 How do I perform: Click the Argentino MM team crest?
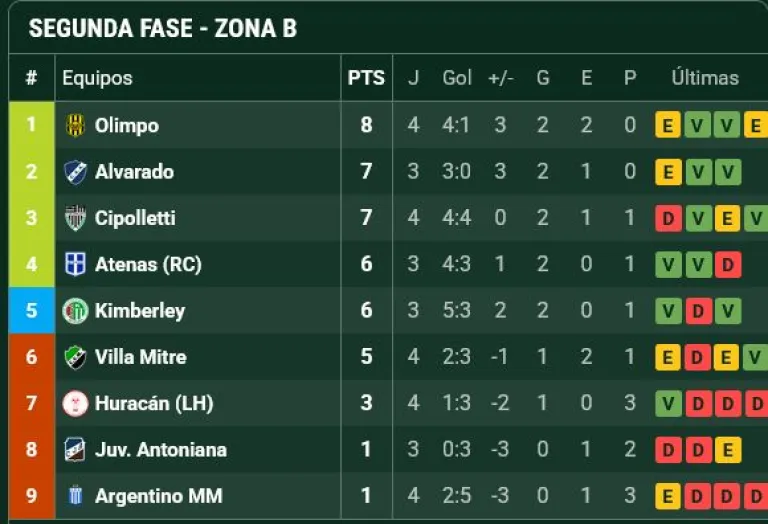tap(75, 496)
